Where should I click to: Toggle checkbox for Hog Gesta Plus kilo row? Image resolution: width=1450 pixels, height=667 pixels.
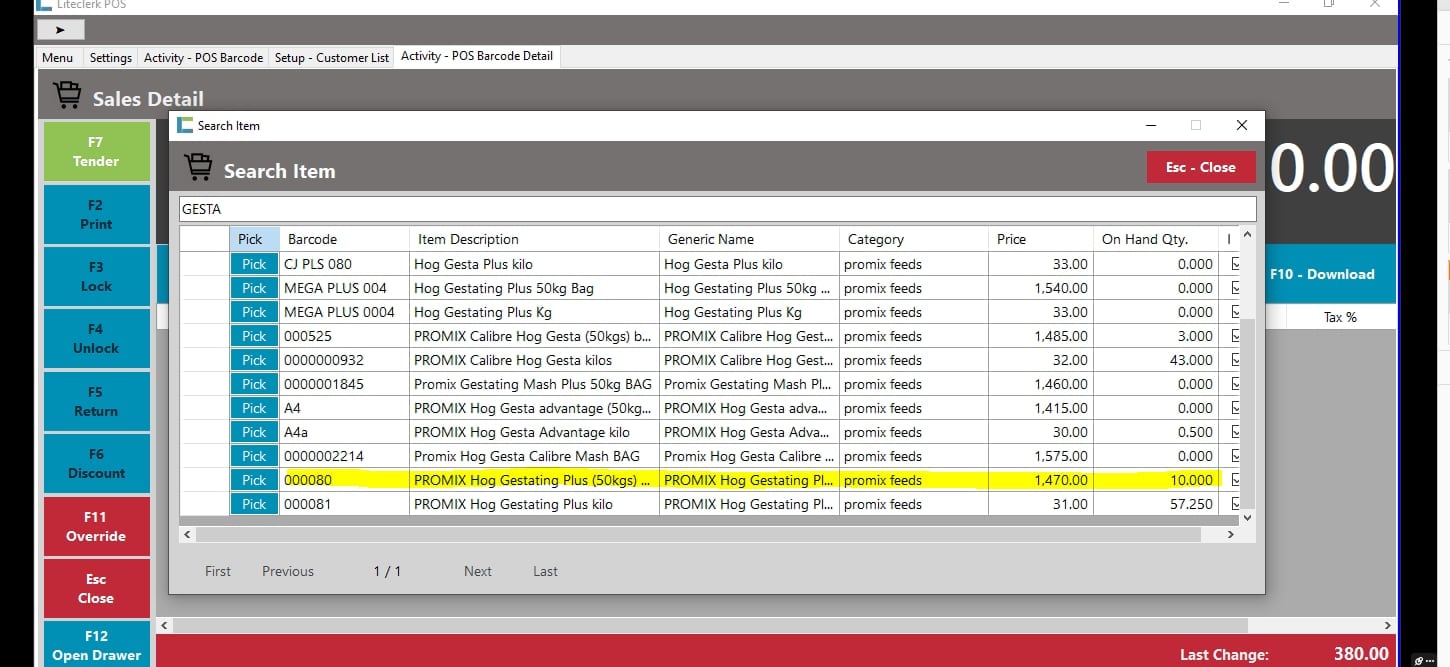[x=1235, y=264]
